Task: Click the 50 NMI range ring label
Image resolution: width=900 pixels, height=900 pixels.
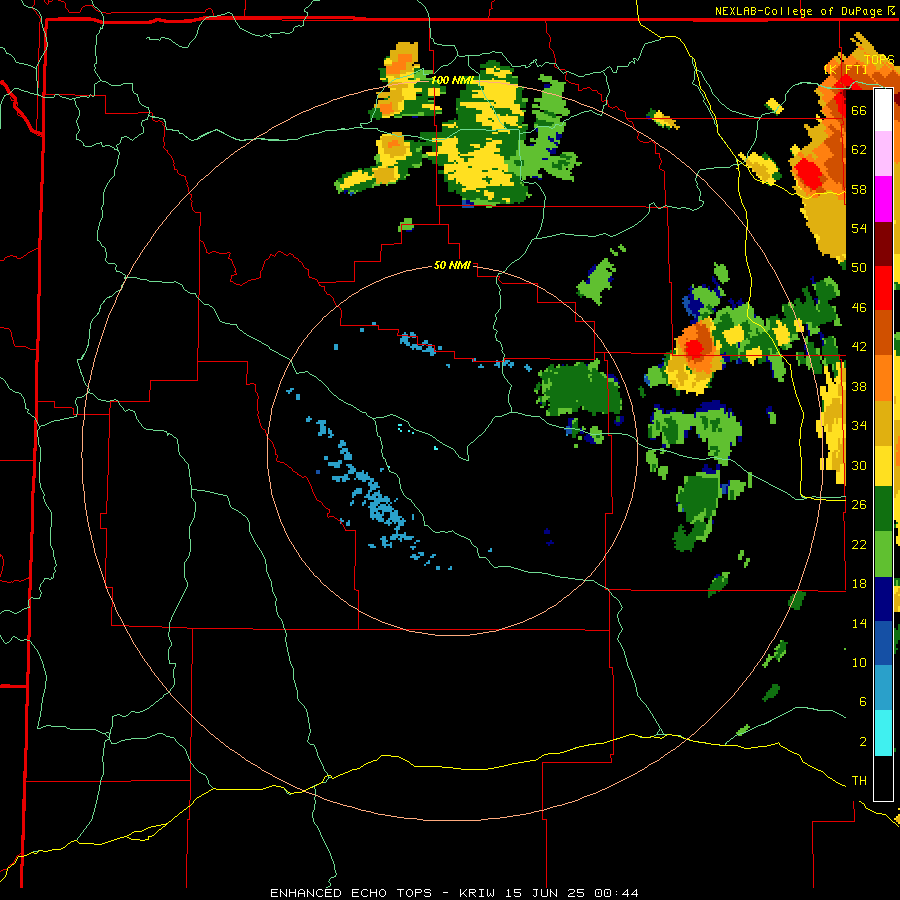Action: pos(452,265)
